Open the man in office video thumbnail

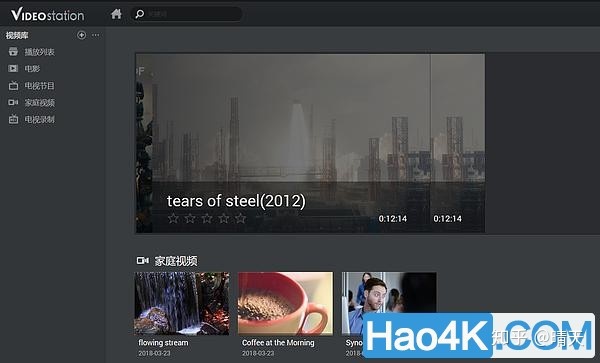click(389, 303)
